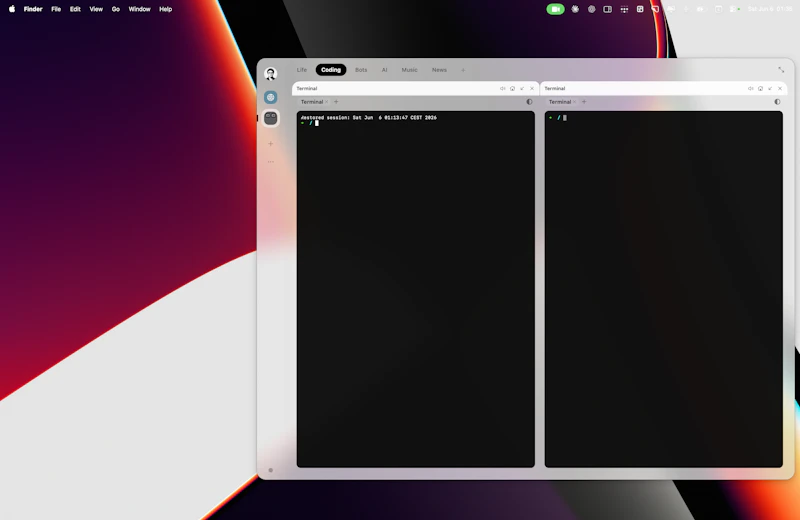Close the right panel's inner Terminal tab
800x520 pixels.
click(x=574, y=102)
